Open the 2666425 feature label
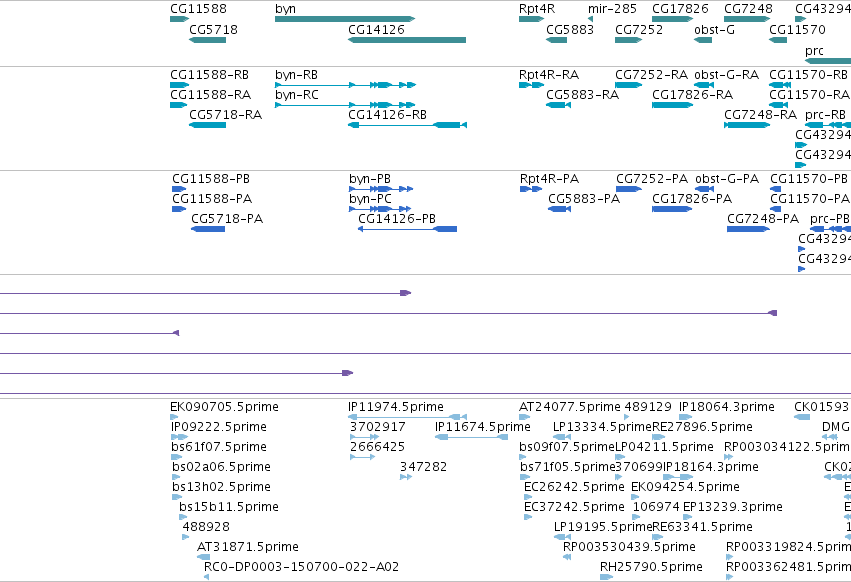This screenshot has width=851, height=582. 377,447
